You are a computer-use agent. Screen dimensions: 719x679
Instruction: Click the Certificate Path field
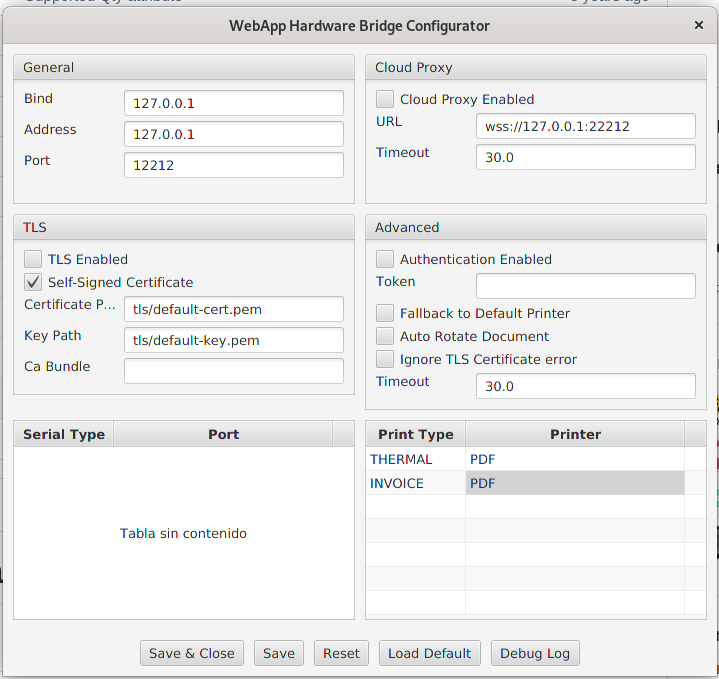coord(234,309)
